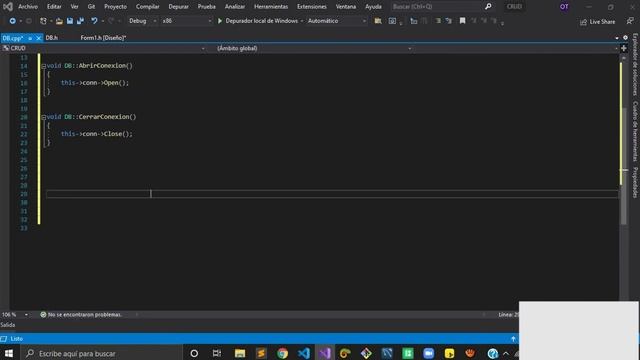Click the No se encontraron problemas indicator

tap(81, 315)
